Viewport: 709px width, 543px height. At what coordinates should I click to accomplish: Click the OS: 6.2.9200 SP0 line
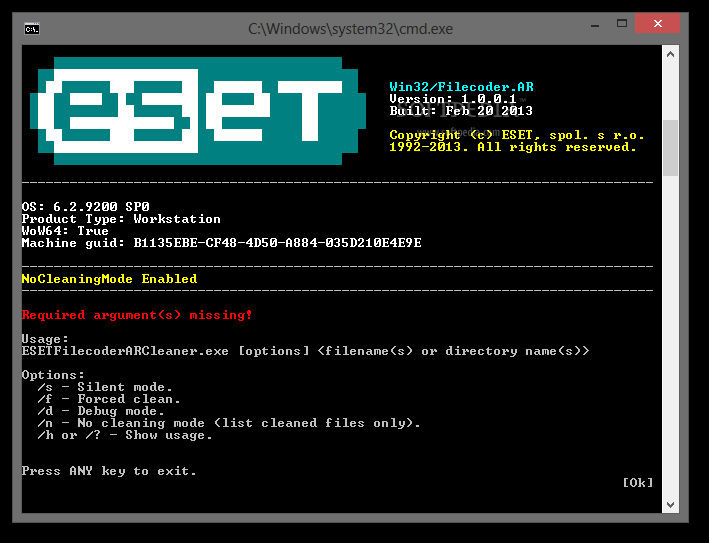pos(85,207)
